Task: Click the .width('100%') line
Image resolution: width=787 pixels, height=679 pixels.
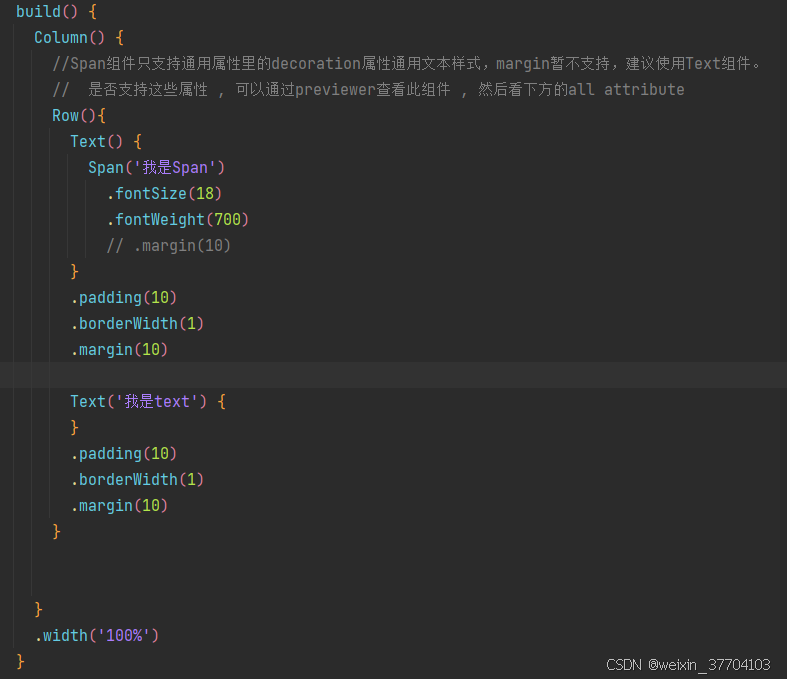Action: pyautogui.click(x=97, y=636)
